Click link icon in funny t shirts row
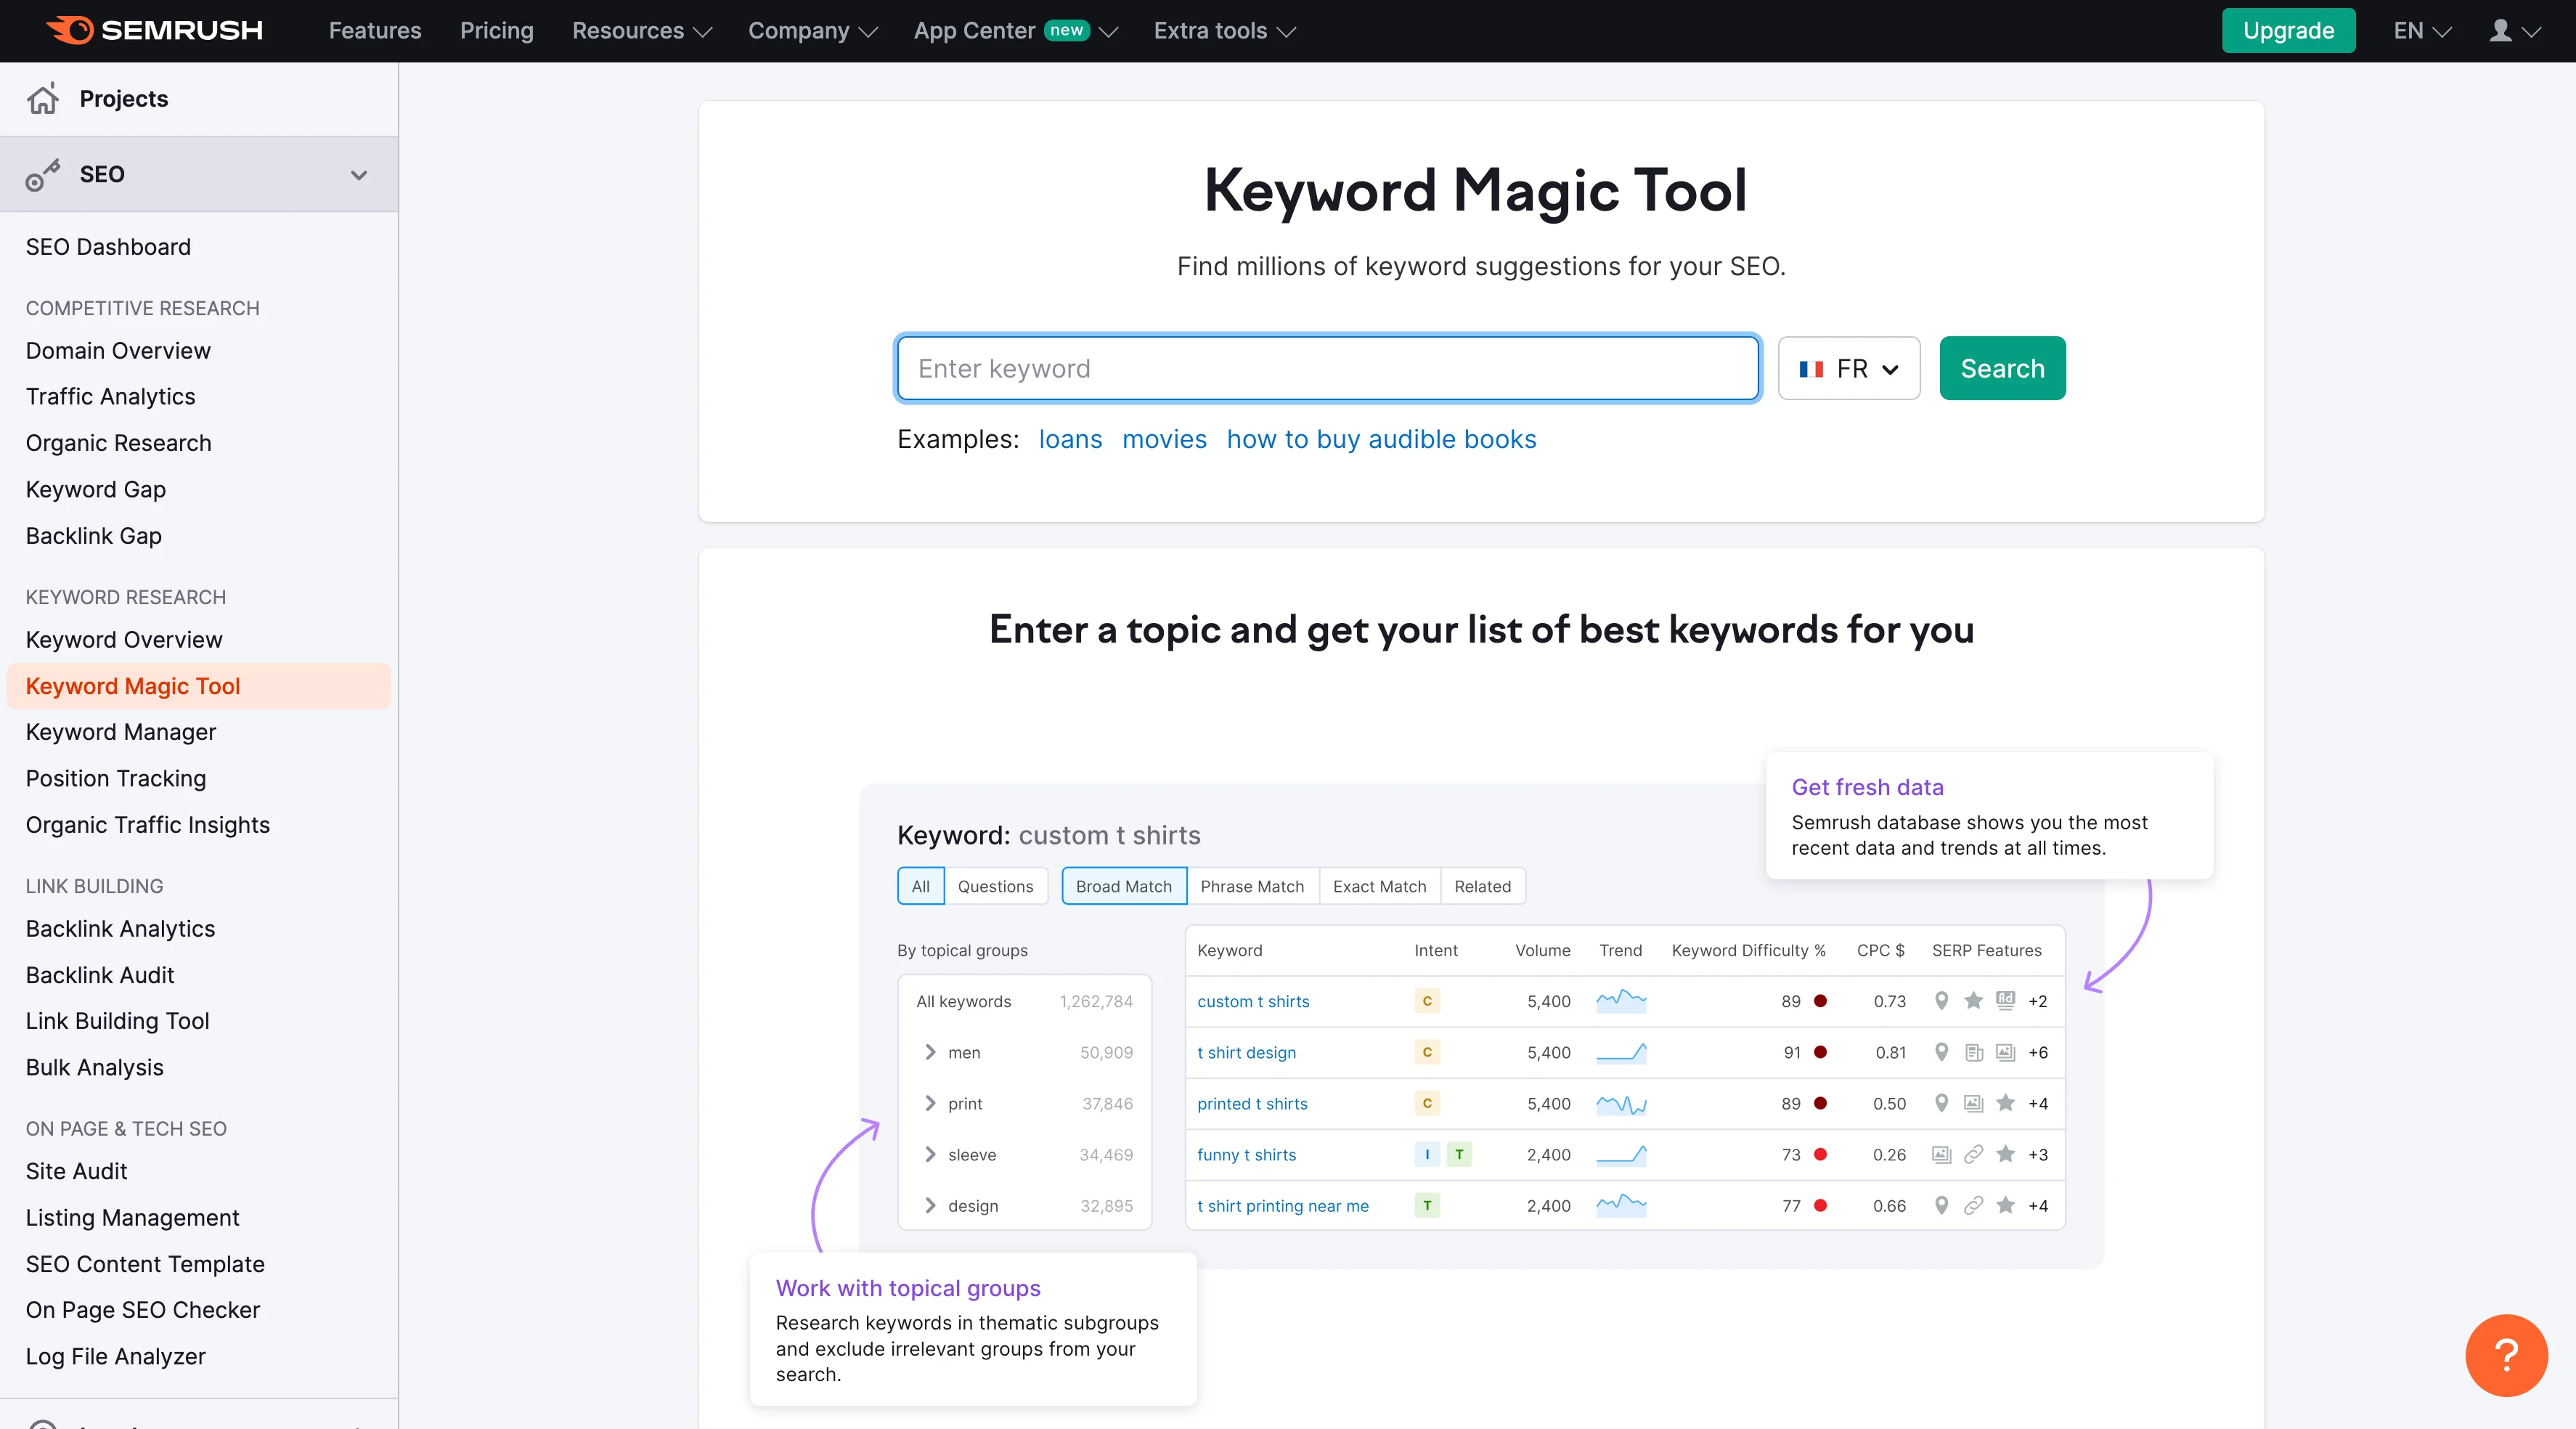The height and width of the screenshot is (1429, 2576). point(1973,1154)
